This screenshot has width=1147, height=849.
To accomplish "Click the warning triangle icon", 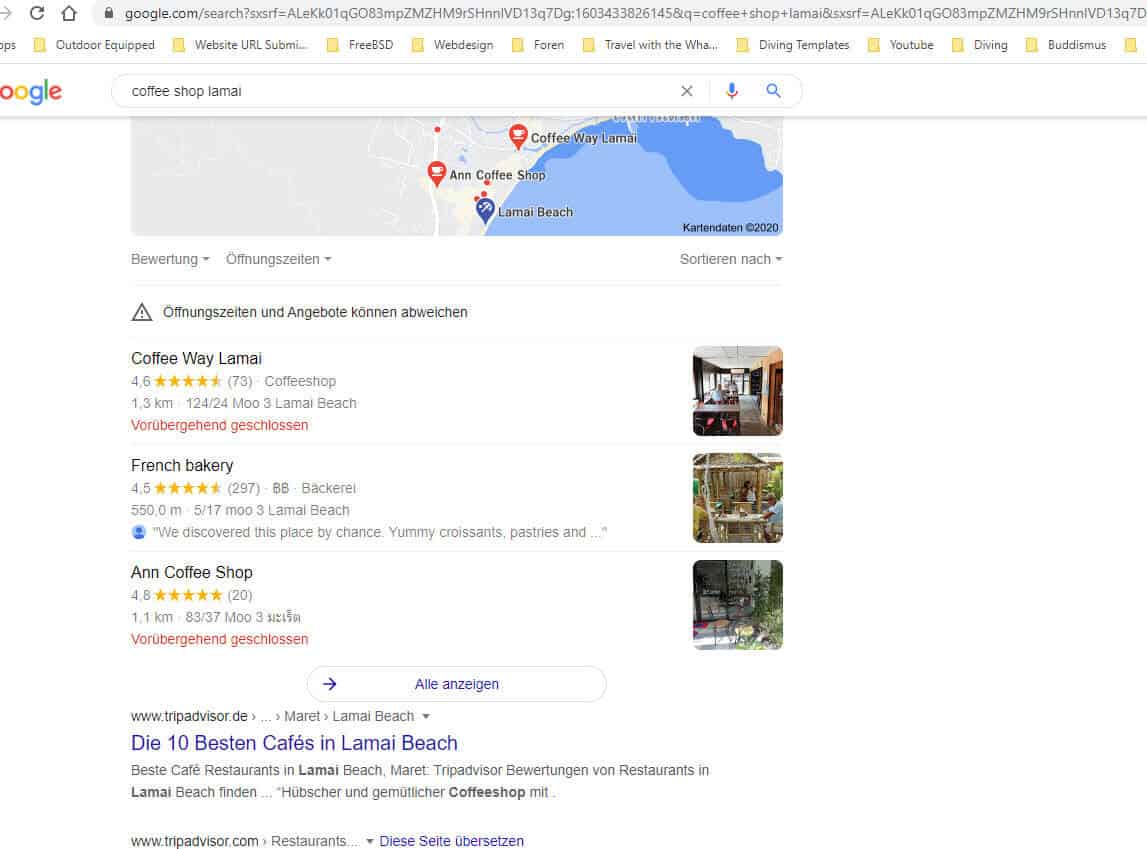I will coord(142,312).
